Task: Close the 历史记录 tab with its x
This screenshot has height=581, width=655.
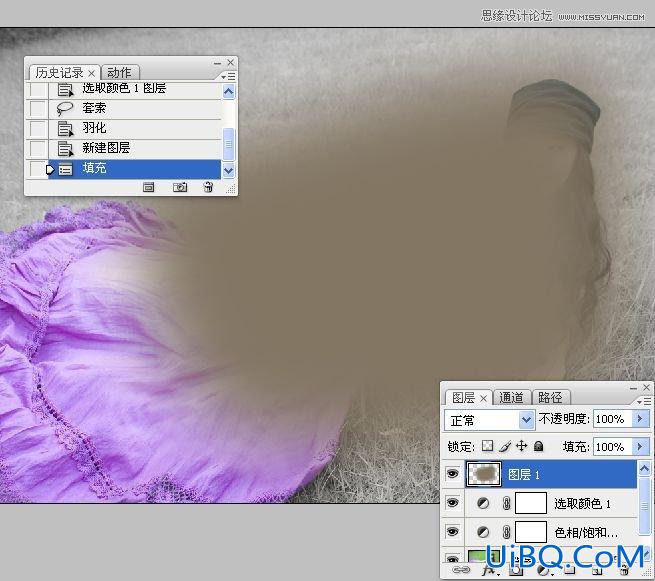Action: click(91, 74)
